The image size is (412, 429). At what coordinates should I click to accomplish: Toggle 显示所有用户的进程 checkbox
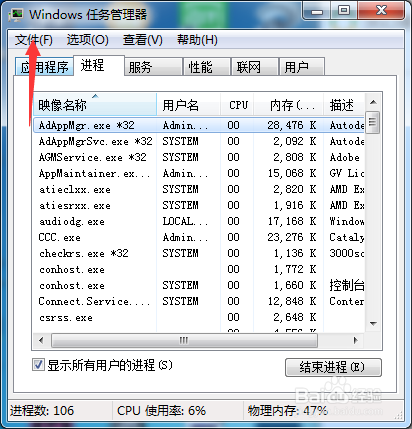pyautogui.click(x=38, y=364)
